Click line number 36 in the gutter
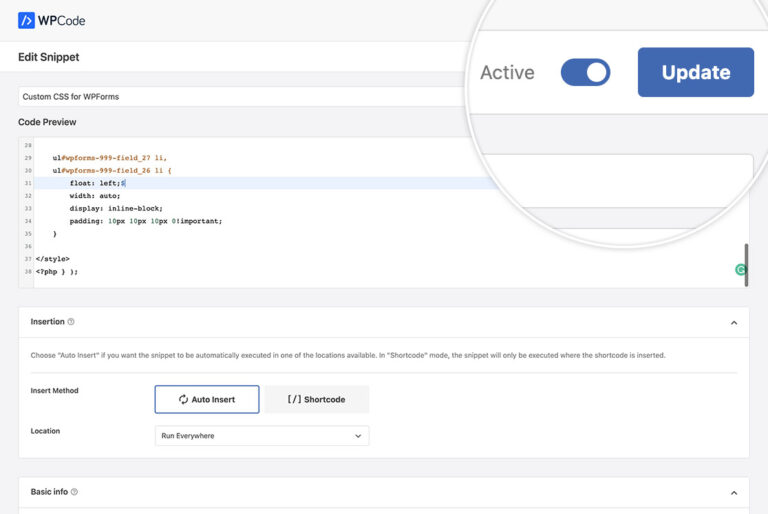The width and height of the screenshot is (768, 514). [27, 246]
